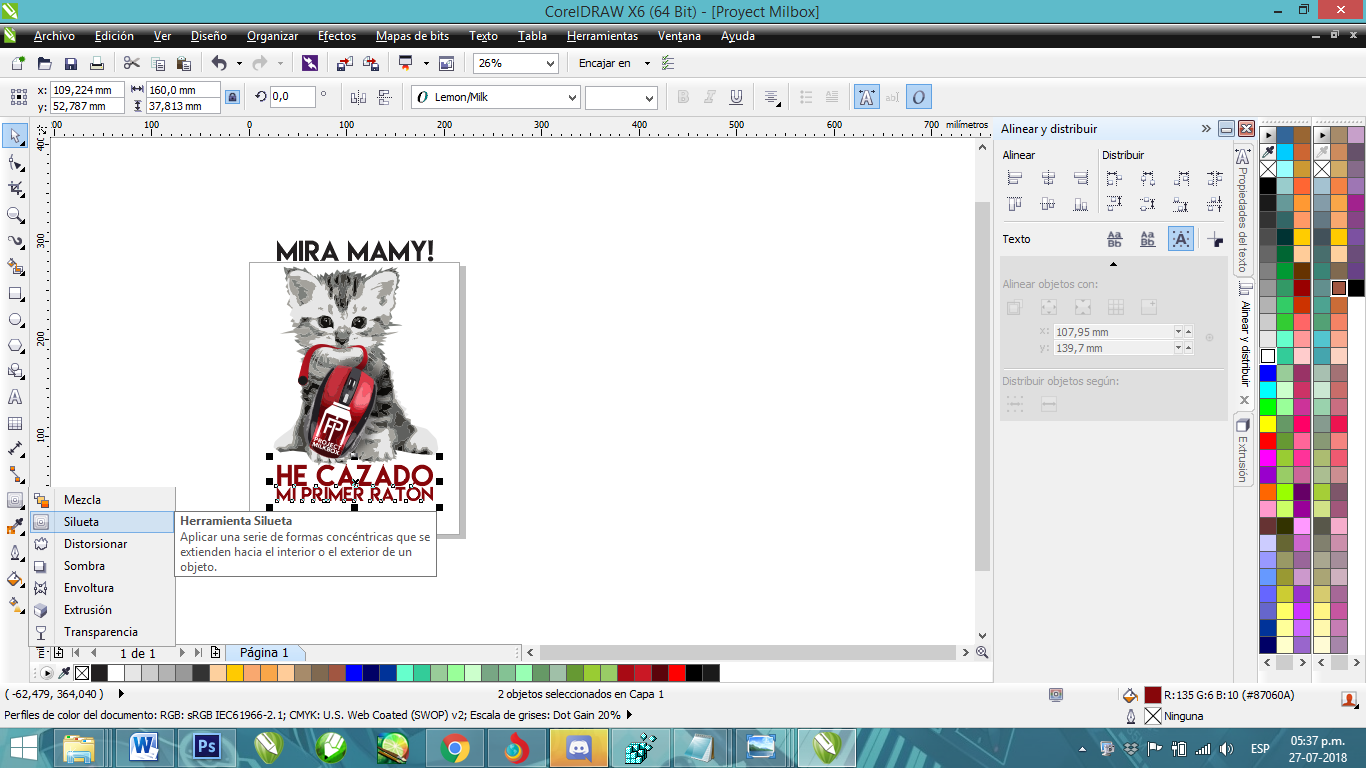Screen dimensions: 1366x768
Task: Click the Print icon
Action: [97, 63]
